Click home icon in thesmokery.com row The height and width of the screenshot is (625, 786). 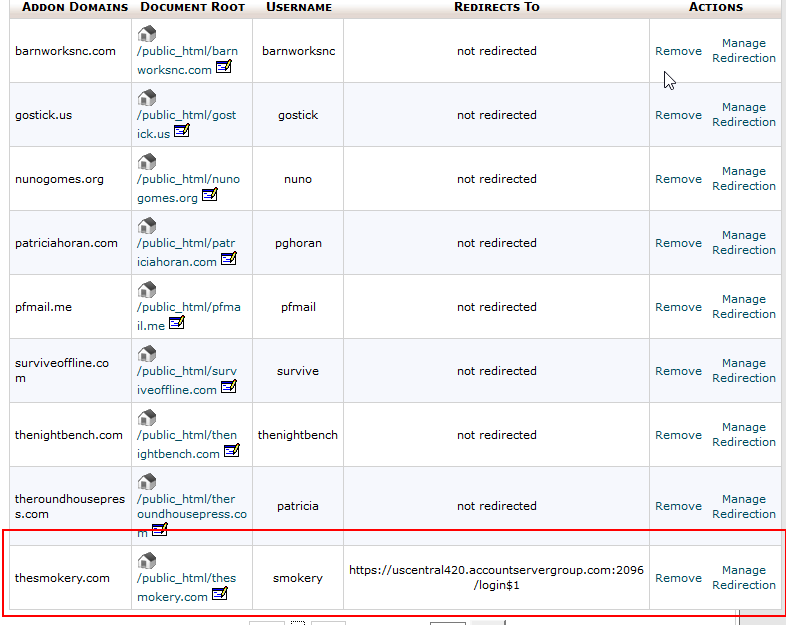pos(147,561)
